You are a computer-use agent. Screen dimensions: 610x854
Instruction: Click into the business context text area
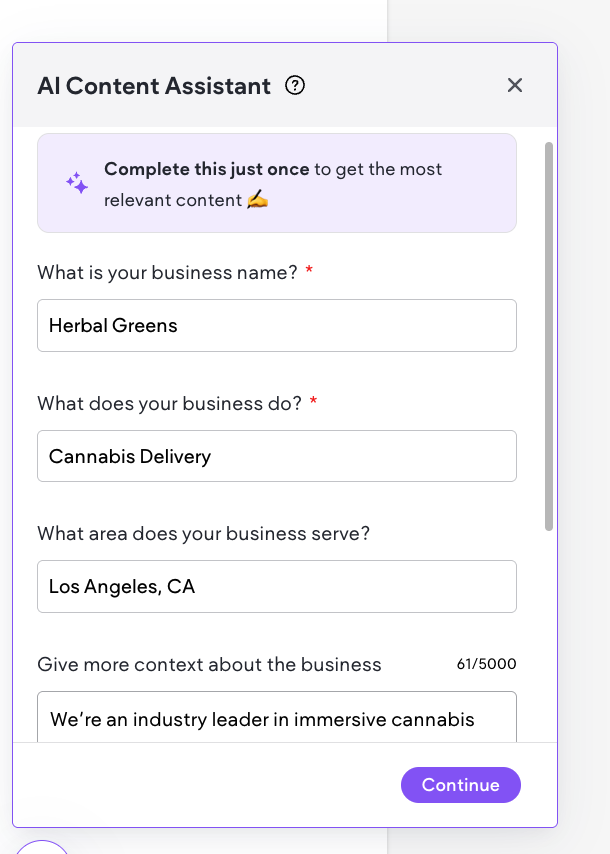pyautogui.click(x=276, y=719)
